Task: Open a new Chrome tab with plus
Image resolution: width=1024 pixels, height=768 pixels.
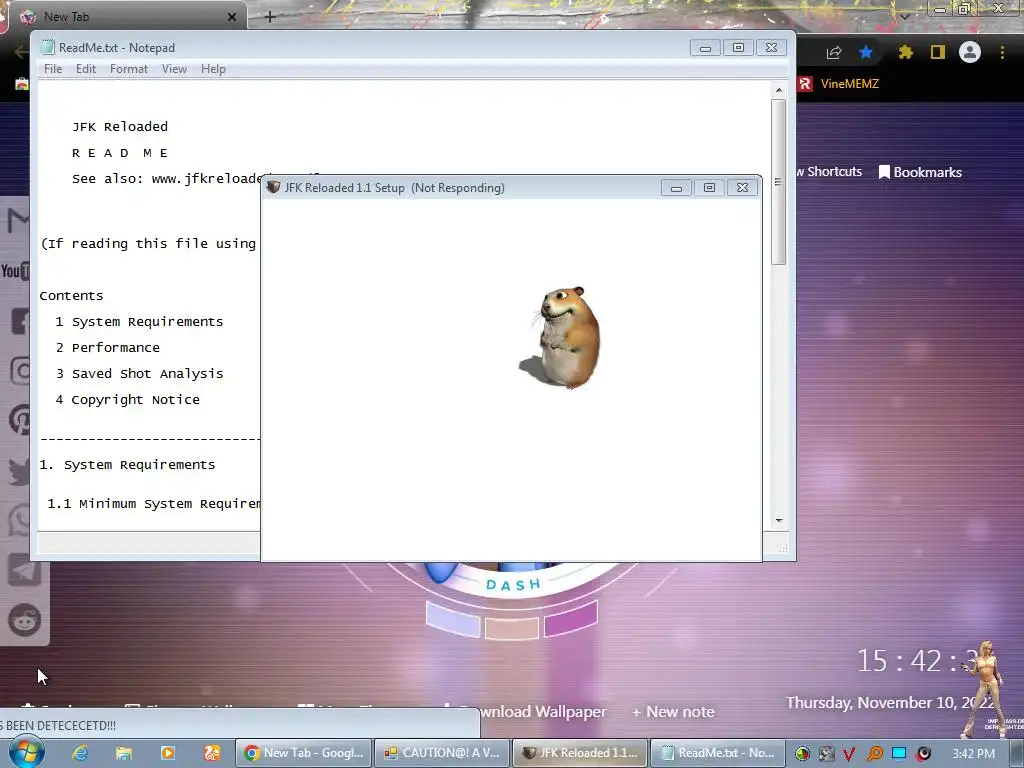Action: coord(270,17)
